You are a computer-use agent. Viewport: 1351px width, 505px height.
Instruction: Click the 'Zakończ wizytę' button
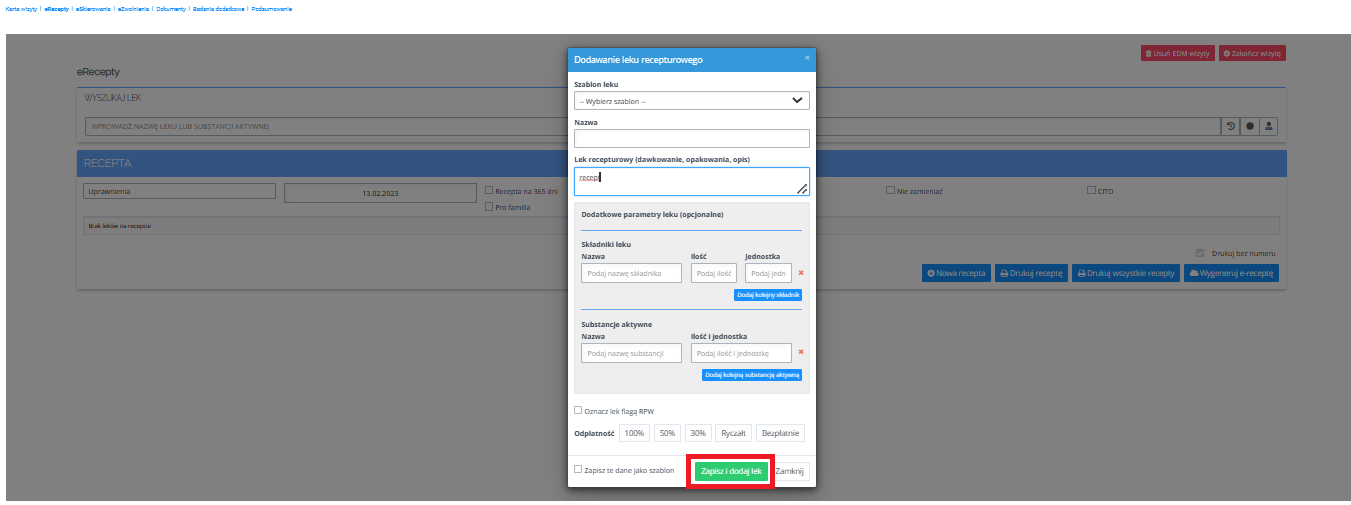pyautogui.click(x=1252, y=53)
